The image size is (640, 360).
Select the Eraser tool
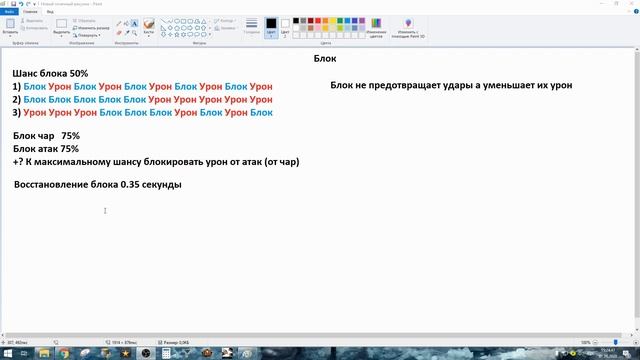[119, 33]
